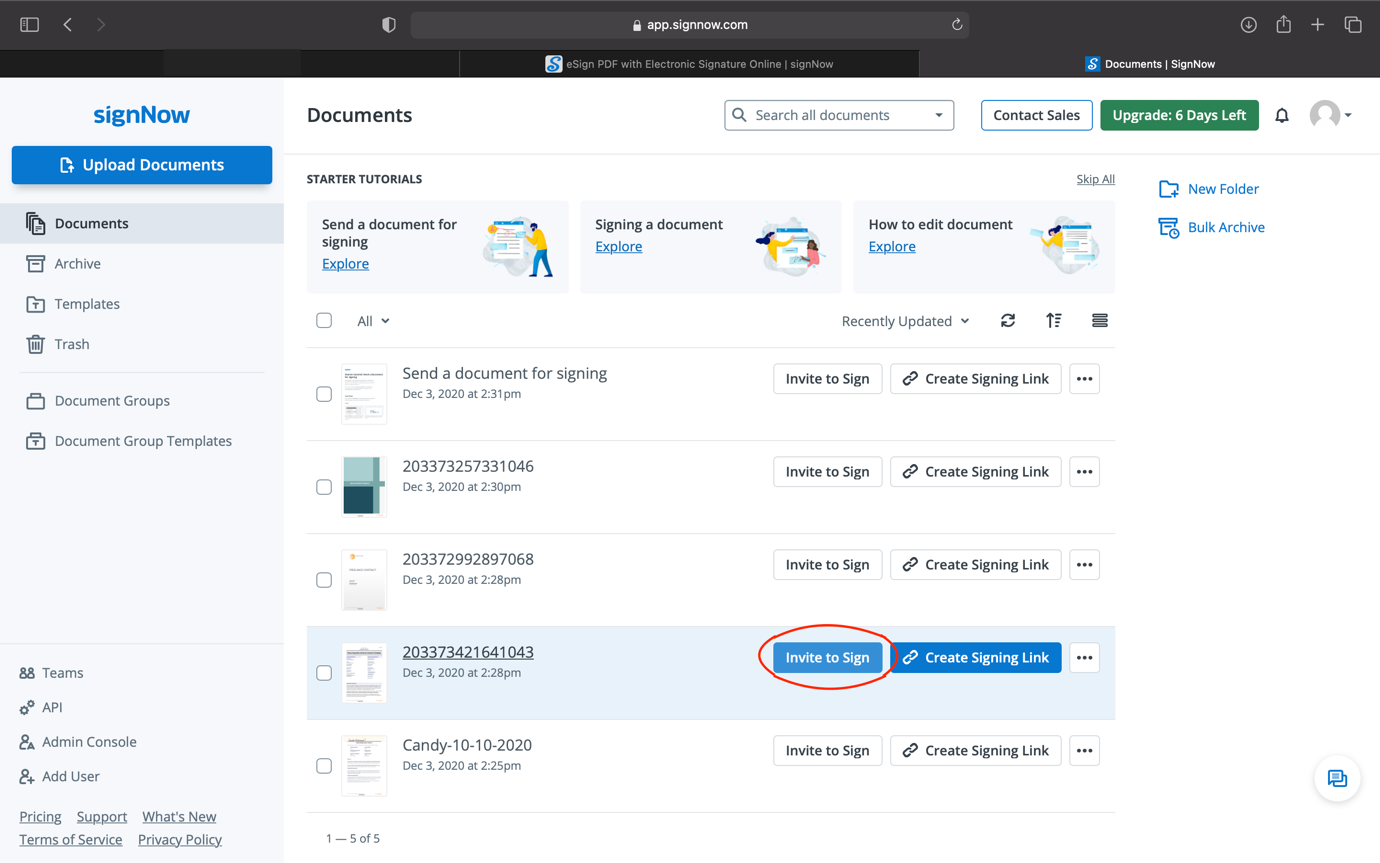1380x863 pixels.
Task: Click the refresh documents list icon
Action: 1008,321
